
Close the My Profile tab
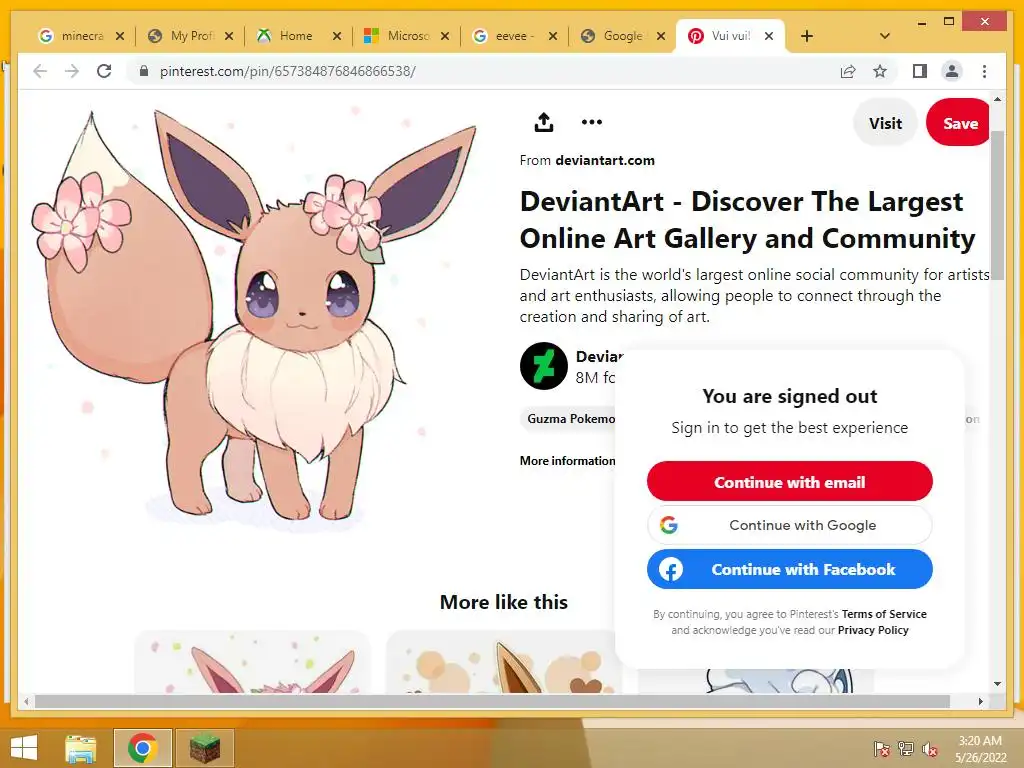tap(229, 36)
